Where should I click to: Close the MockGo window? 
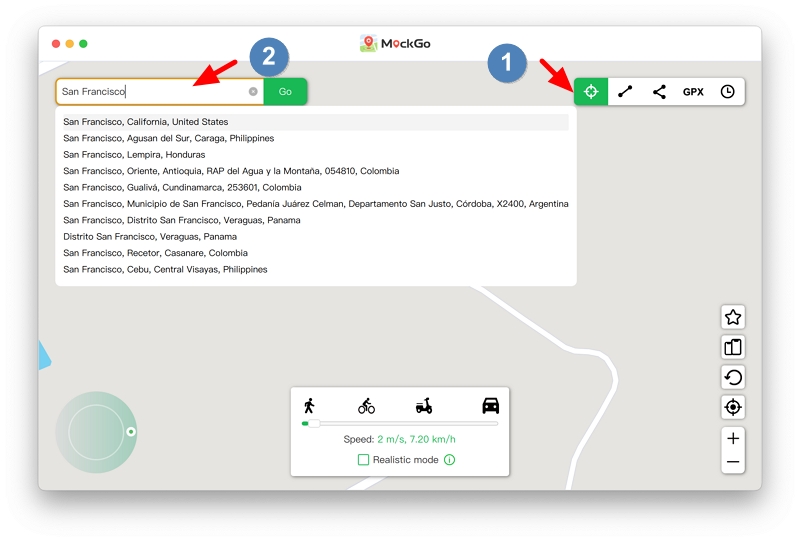pyautogui.click(x=56, y=44)
